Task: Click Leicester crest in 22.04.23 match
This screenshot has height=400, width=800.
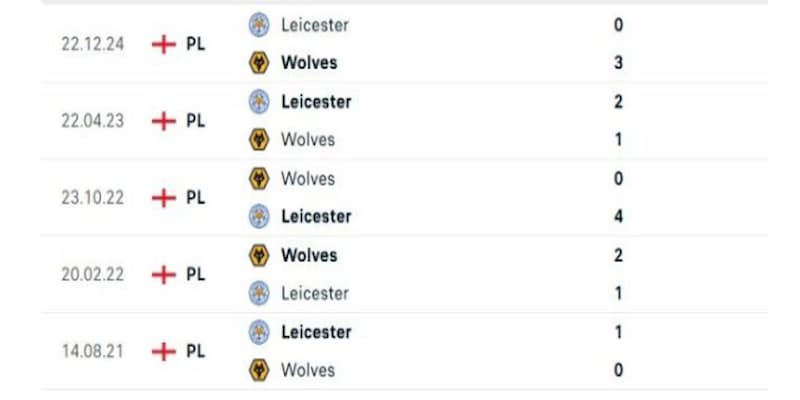Action: pos(259,102)
